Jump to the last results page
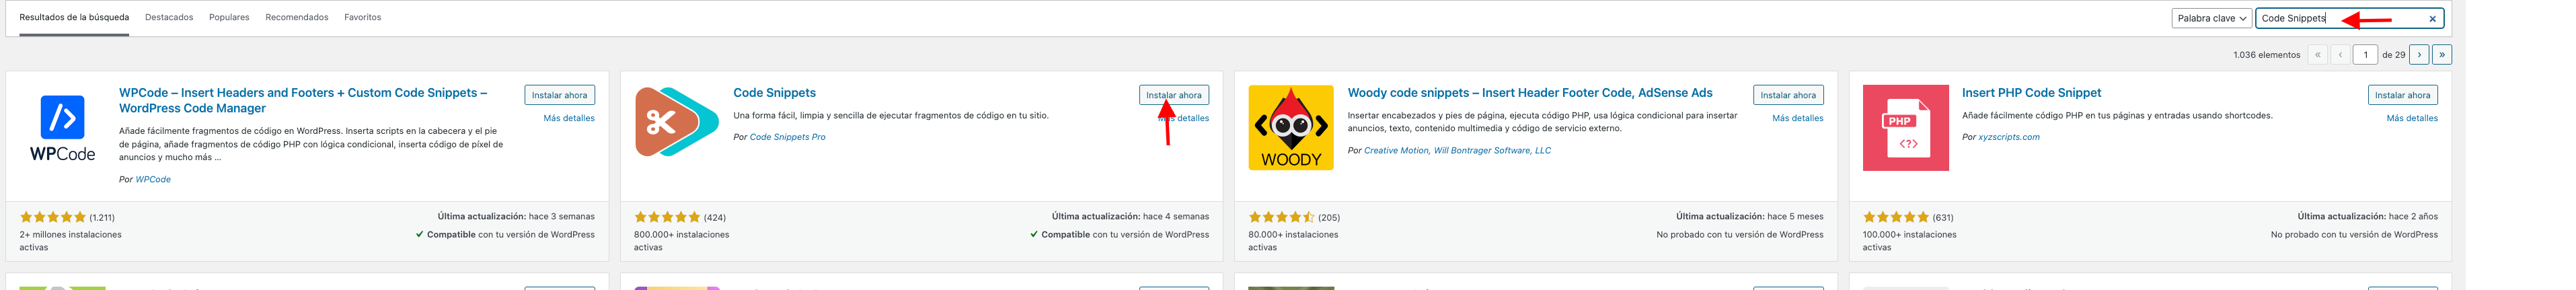 (x=2442, y=55)
